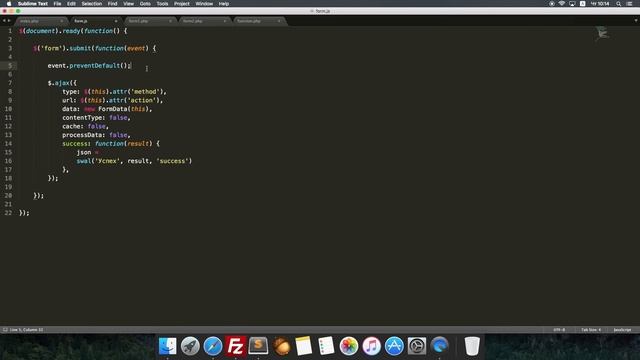Viewport: 640px width, 360px height.
Task: Open the AirPlay display menu icon
Action: click(572, 4)
